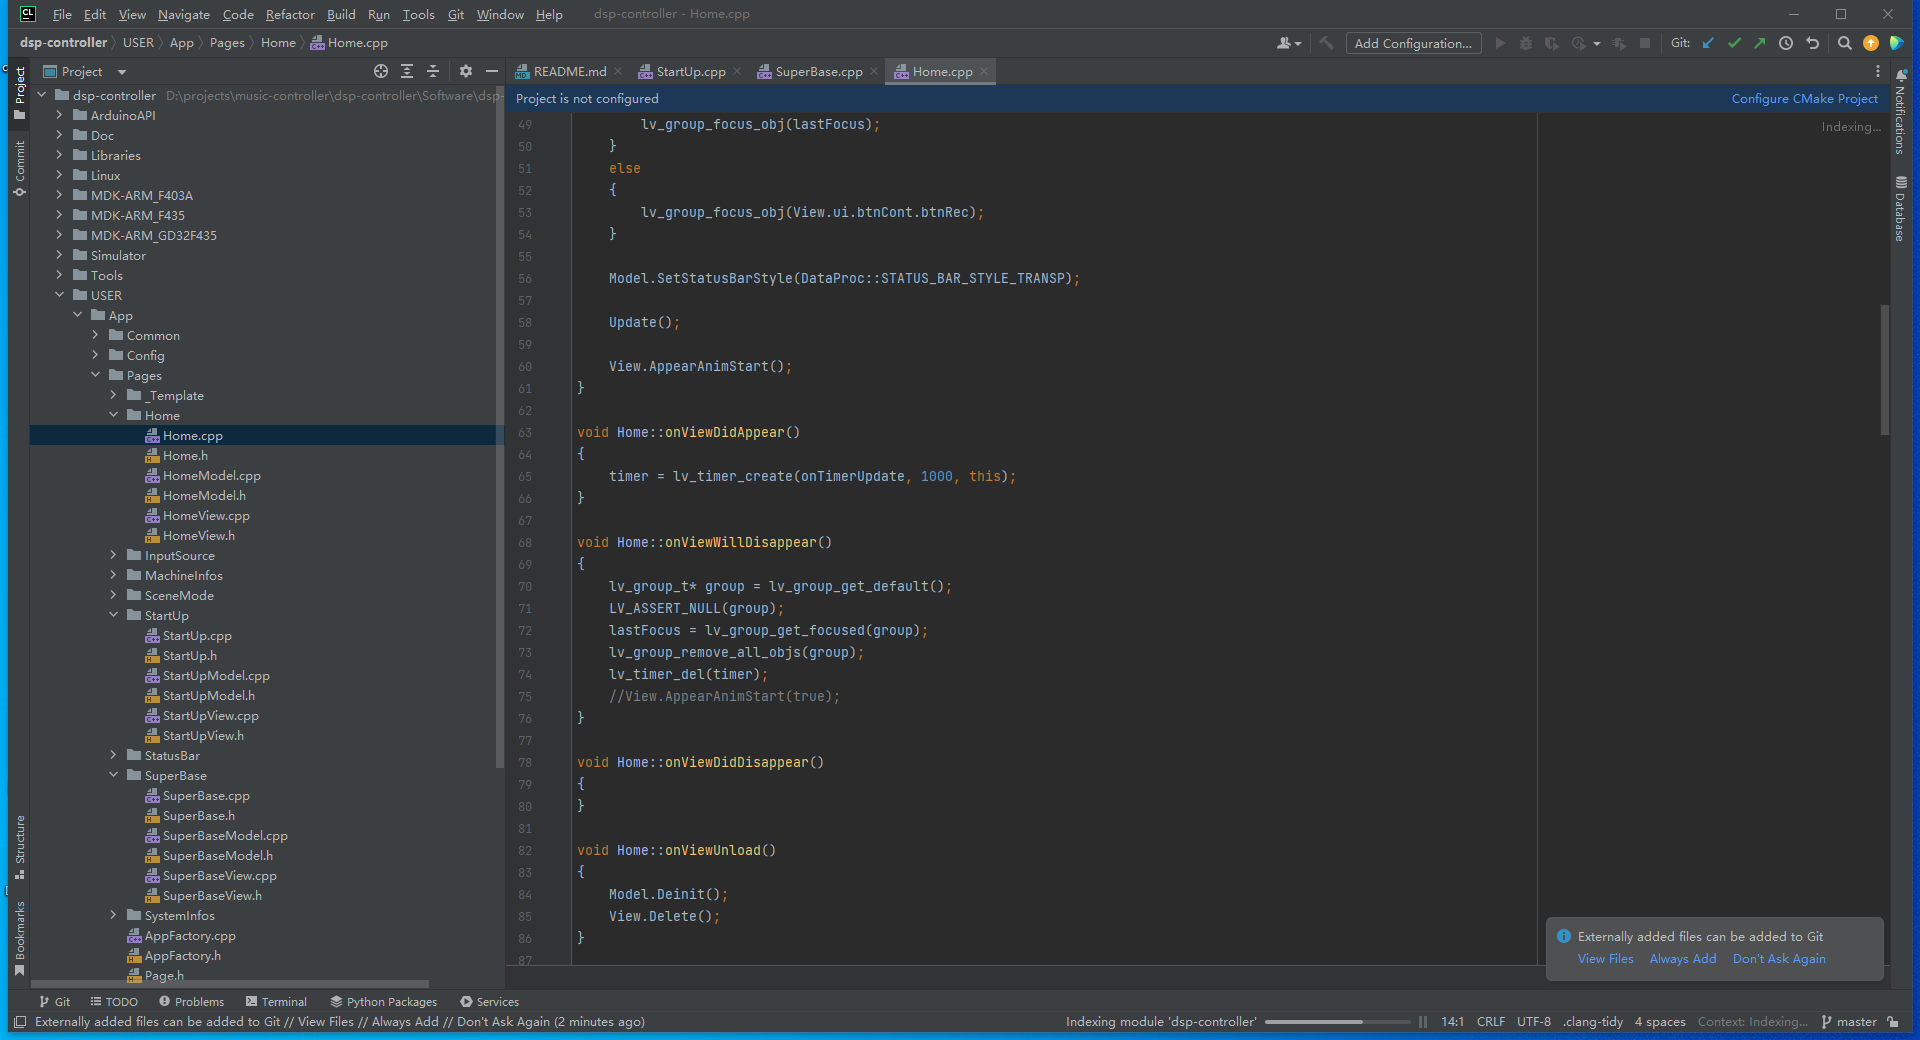Toggle the Notifications tool window
Screen dimensions: 1920x1040
click(1900, 111)
